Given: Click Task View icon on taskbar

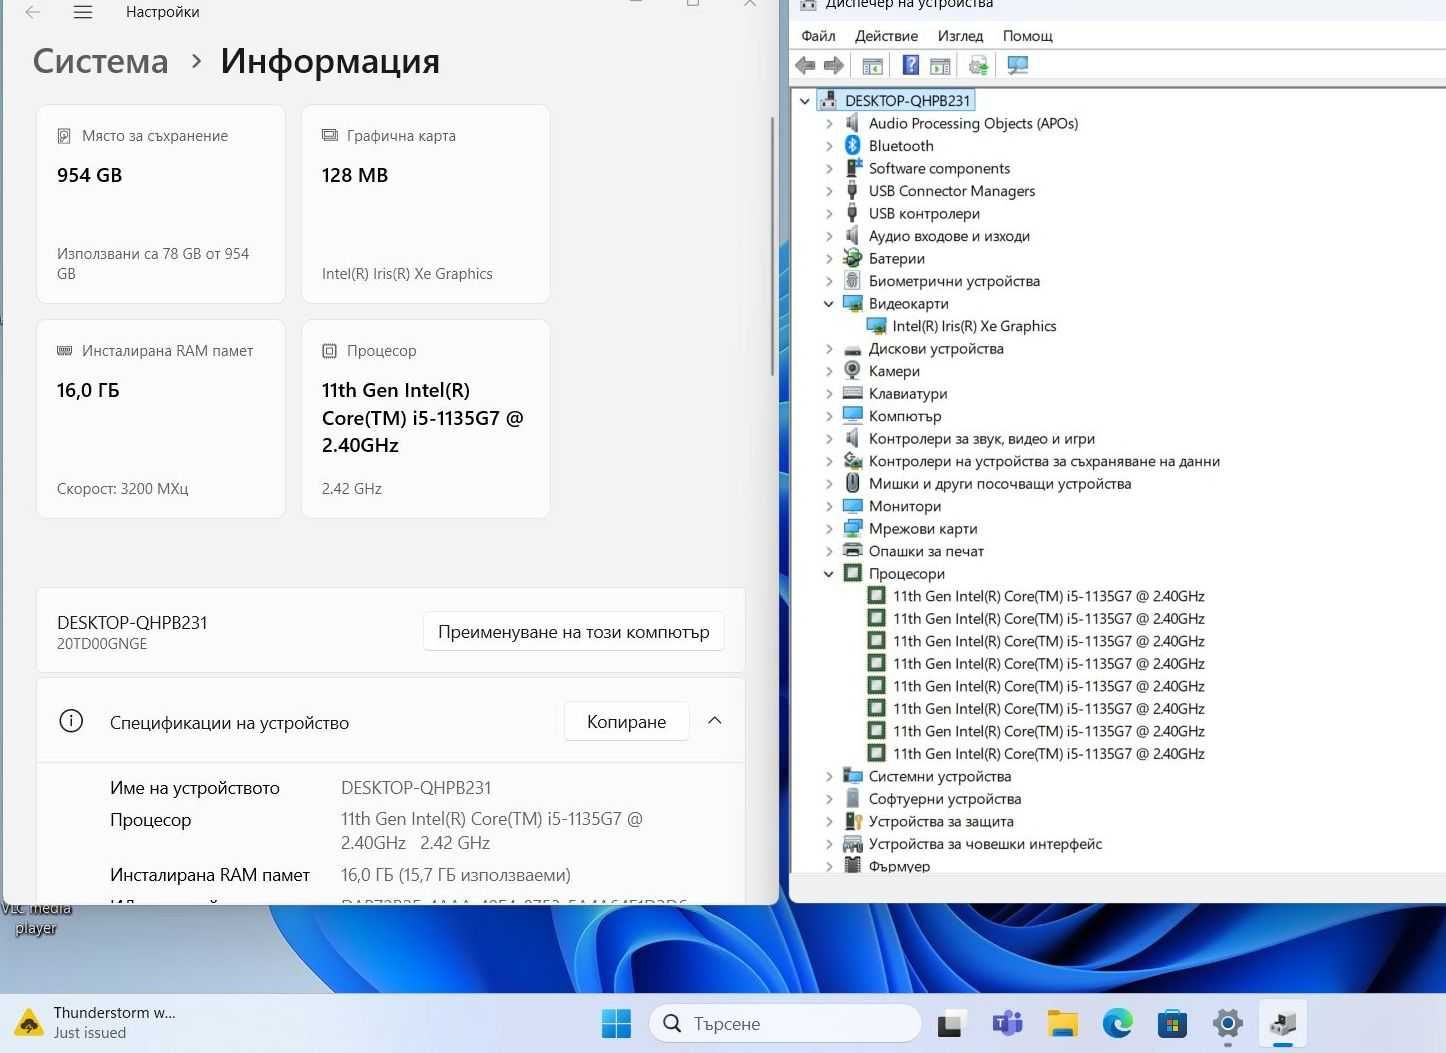Looking at the screenshot, I should click(x=950, y=1023).
